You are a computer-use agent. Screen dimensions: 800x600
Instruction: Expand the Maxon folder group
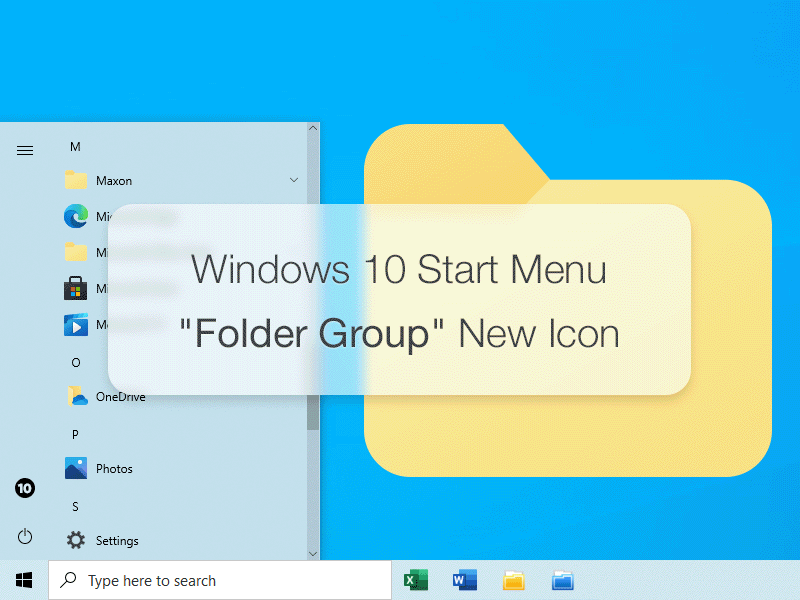[294, 180]
